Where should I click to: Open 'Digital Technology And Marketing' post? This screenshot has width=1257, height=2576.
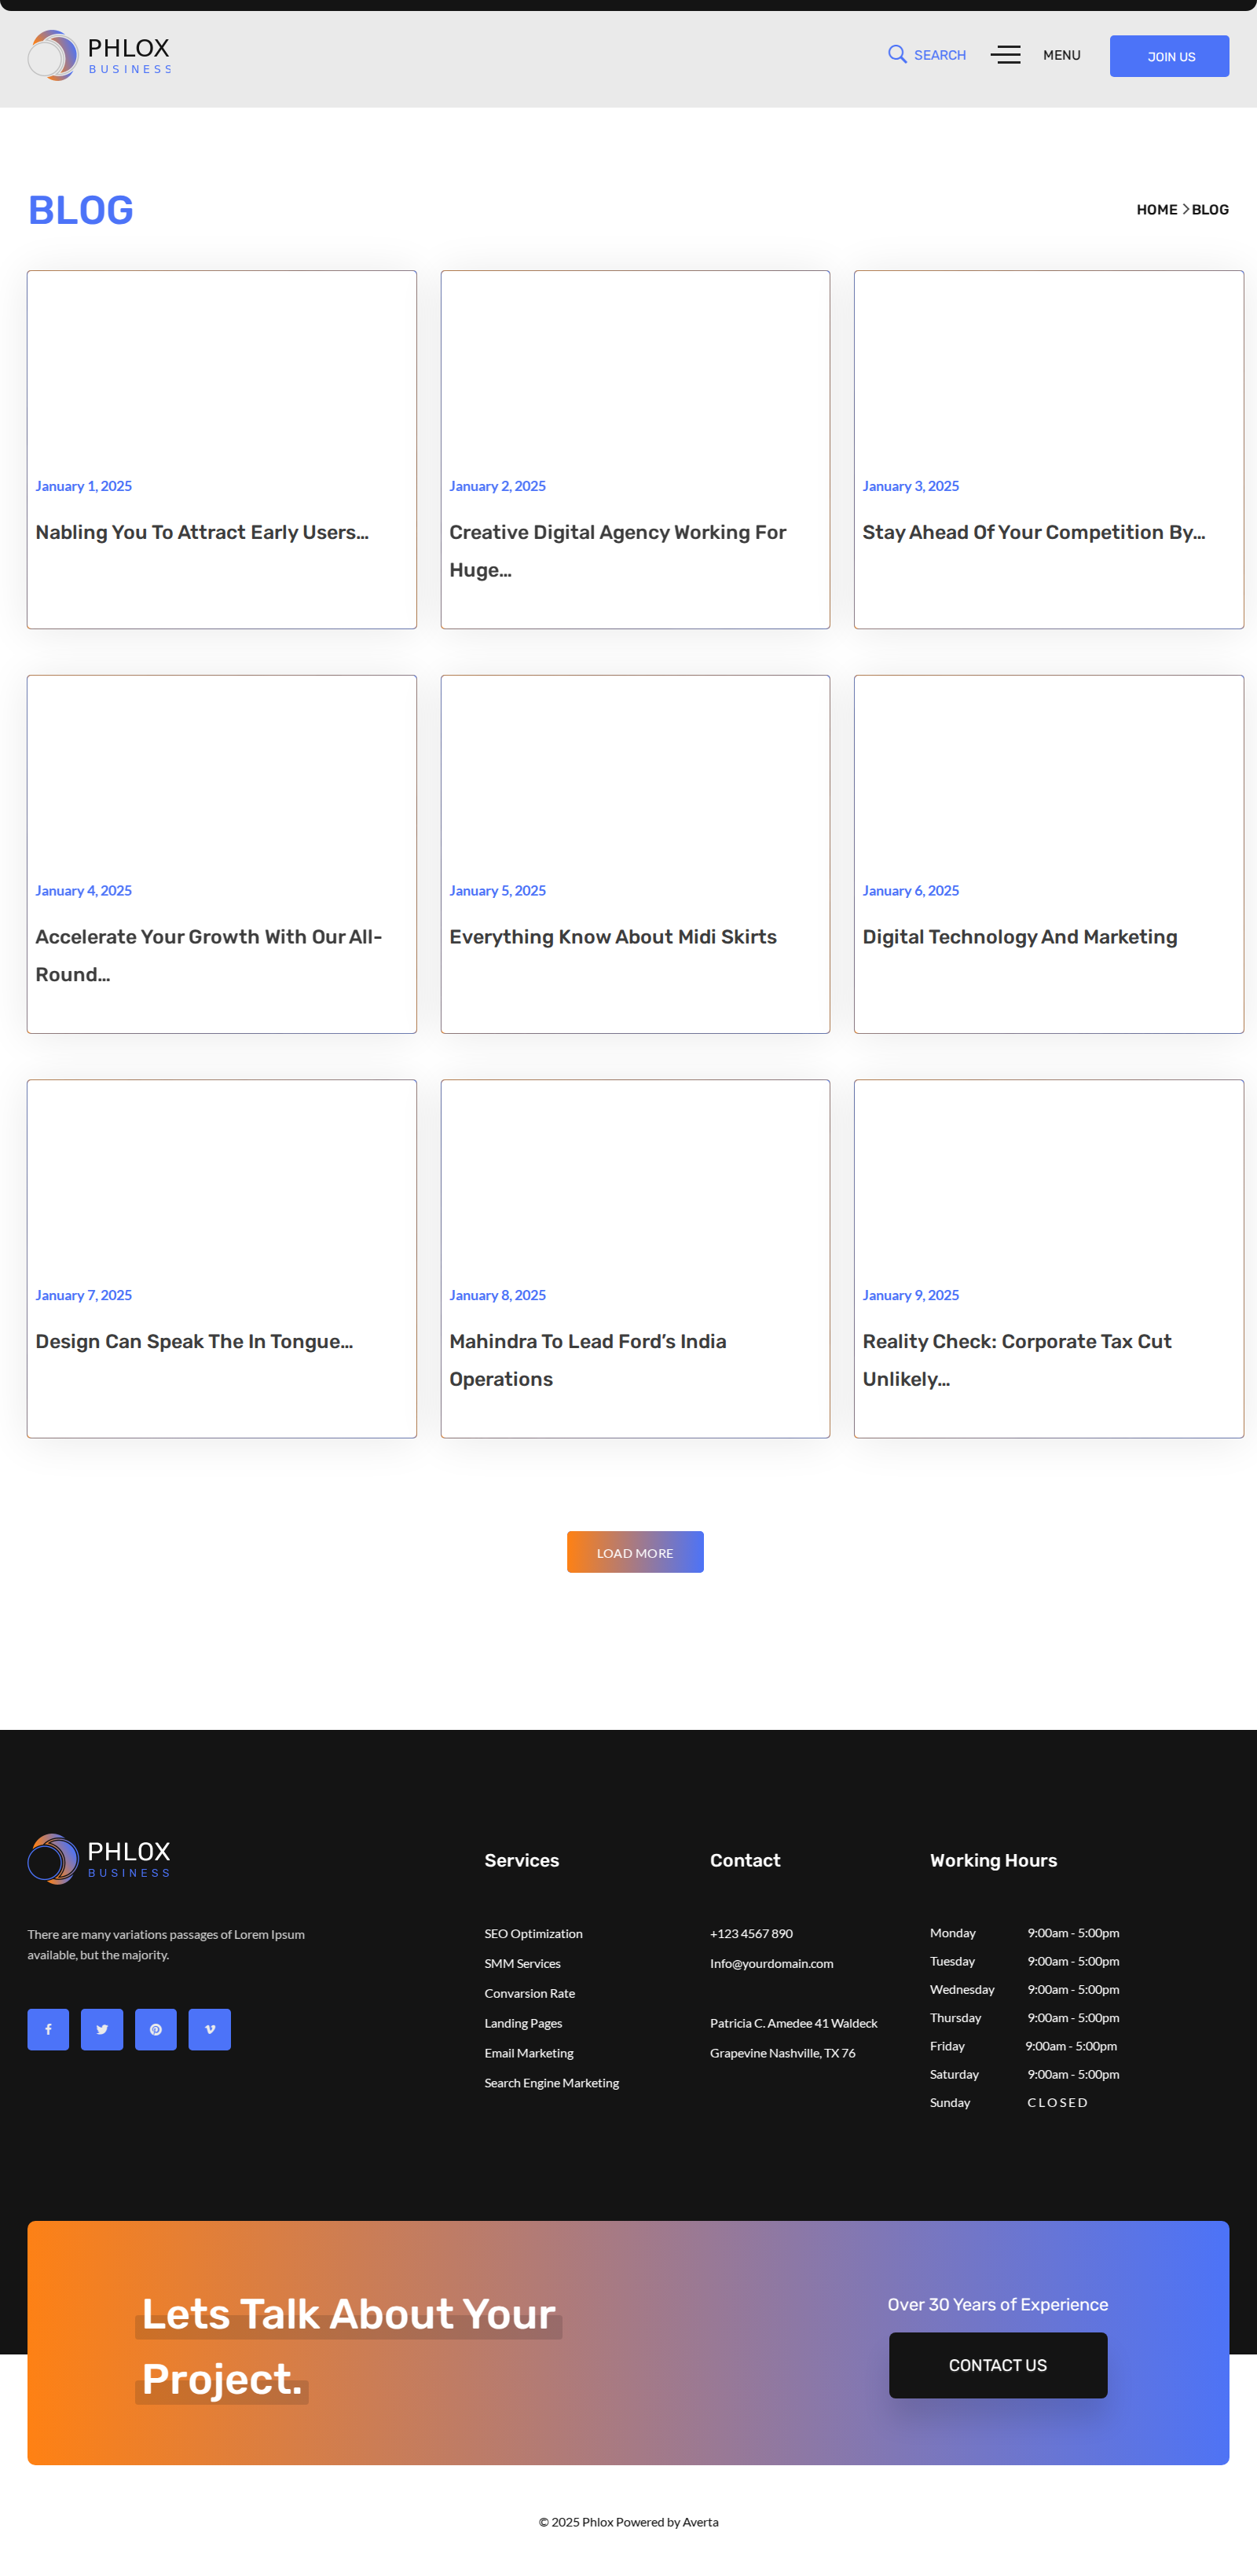(1019, 937)
